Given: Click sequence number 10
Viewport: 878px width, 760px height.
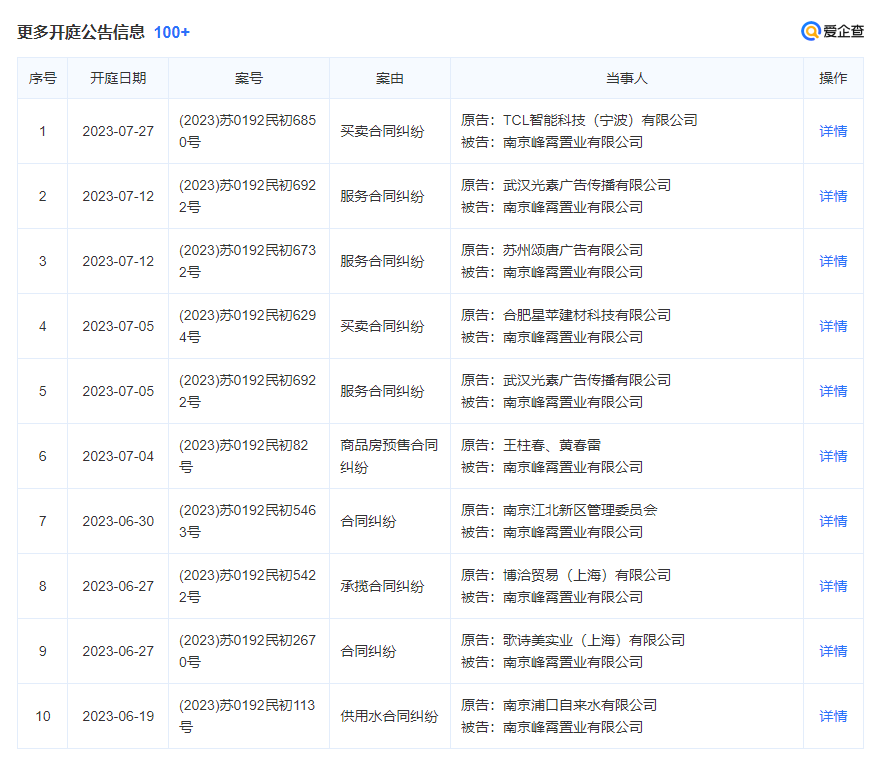Looking at the screenshot, I should pos(43,716).
